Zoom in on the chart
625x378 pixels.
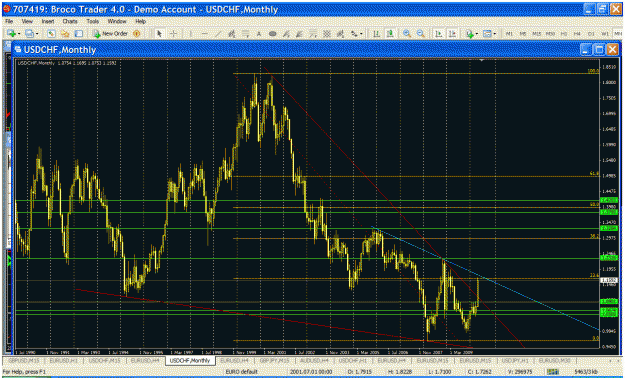point(407,34)
